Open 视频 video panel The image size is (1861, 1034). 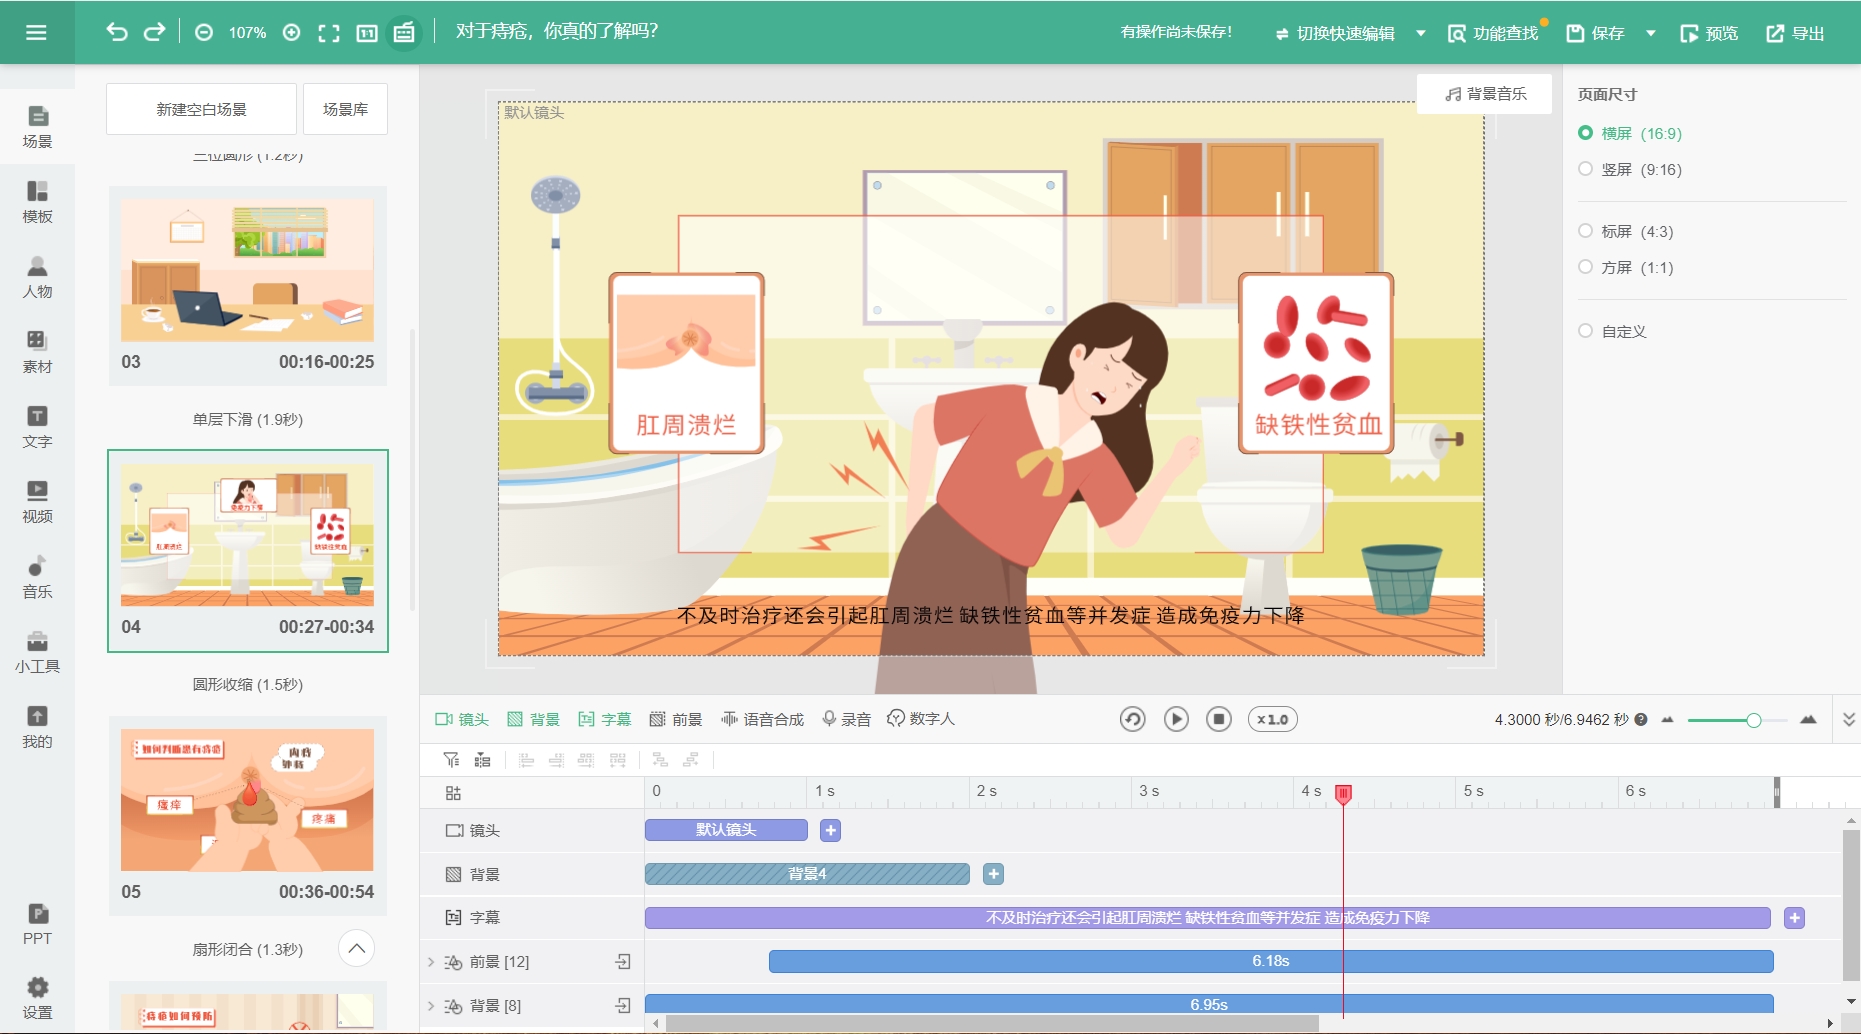(x=37, y=502)
